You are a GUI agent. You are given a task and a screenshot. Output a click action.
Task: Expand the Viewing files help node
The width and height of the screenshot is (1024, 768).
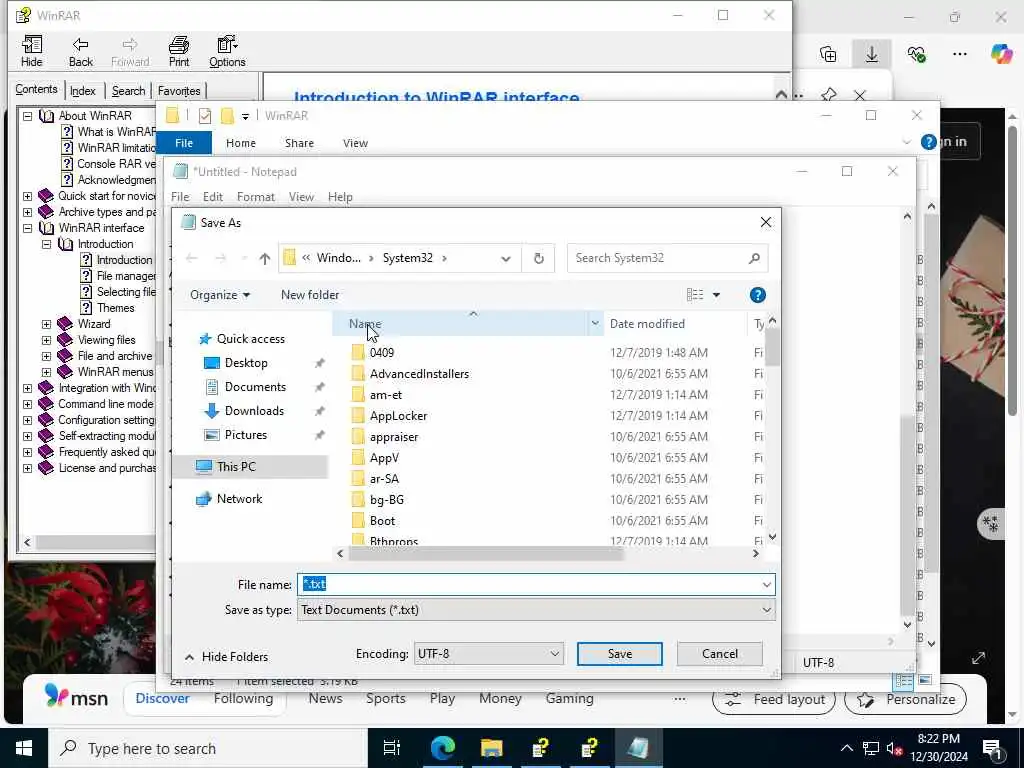(46, 340)
